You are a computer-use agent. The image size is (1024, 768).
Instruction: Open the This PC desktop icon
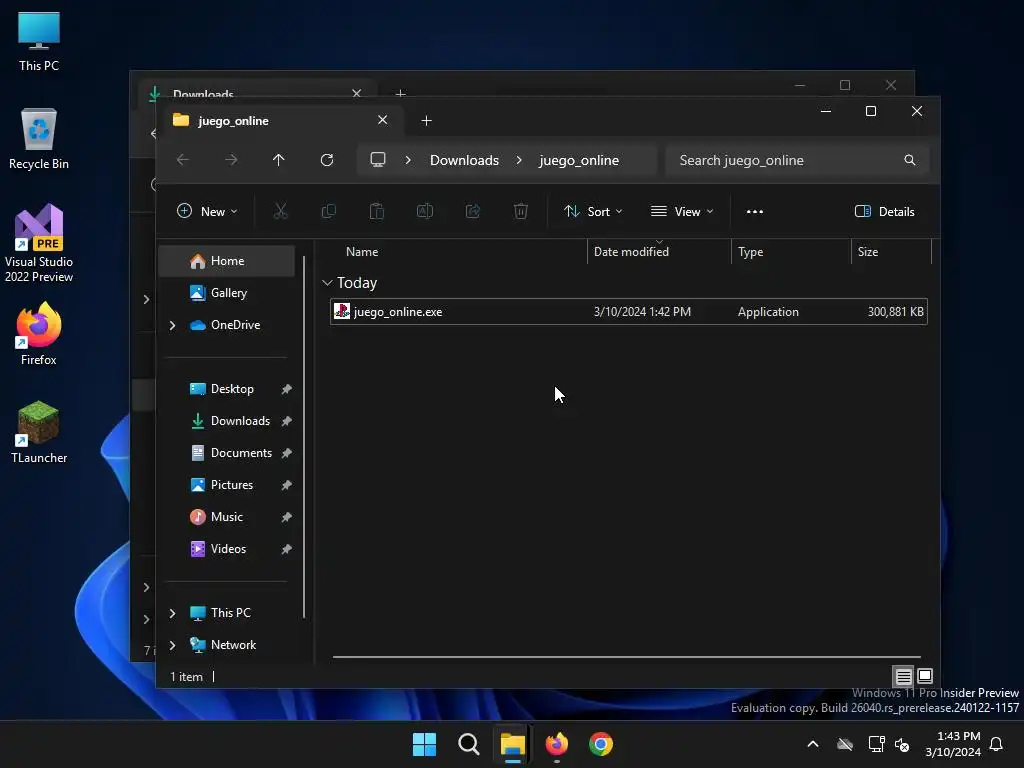click(x=39, y=40)
